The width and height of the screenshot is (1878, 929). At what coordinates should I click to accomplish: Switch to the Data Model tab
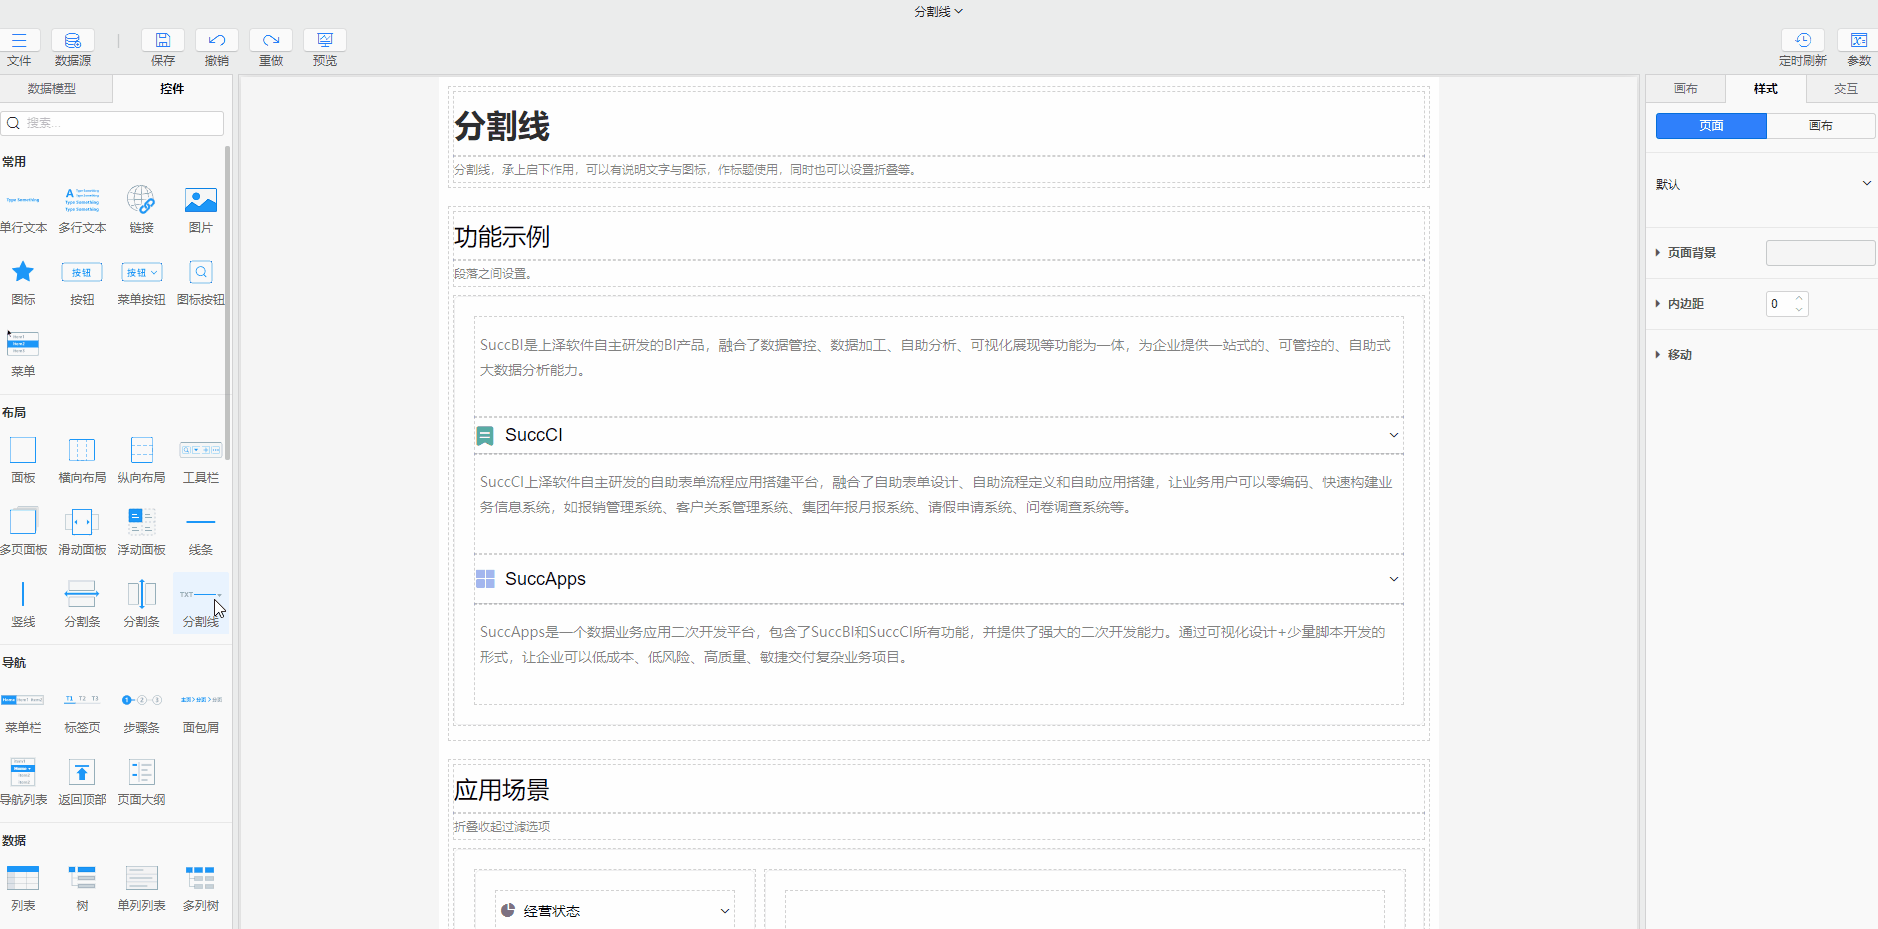(52, 89)
